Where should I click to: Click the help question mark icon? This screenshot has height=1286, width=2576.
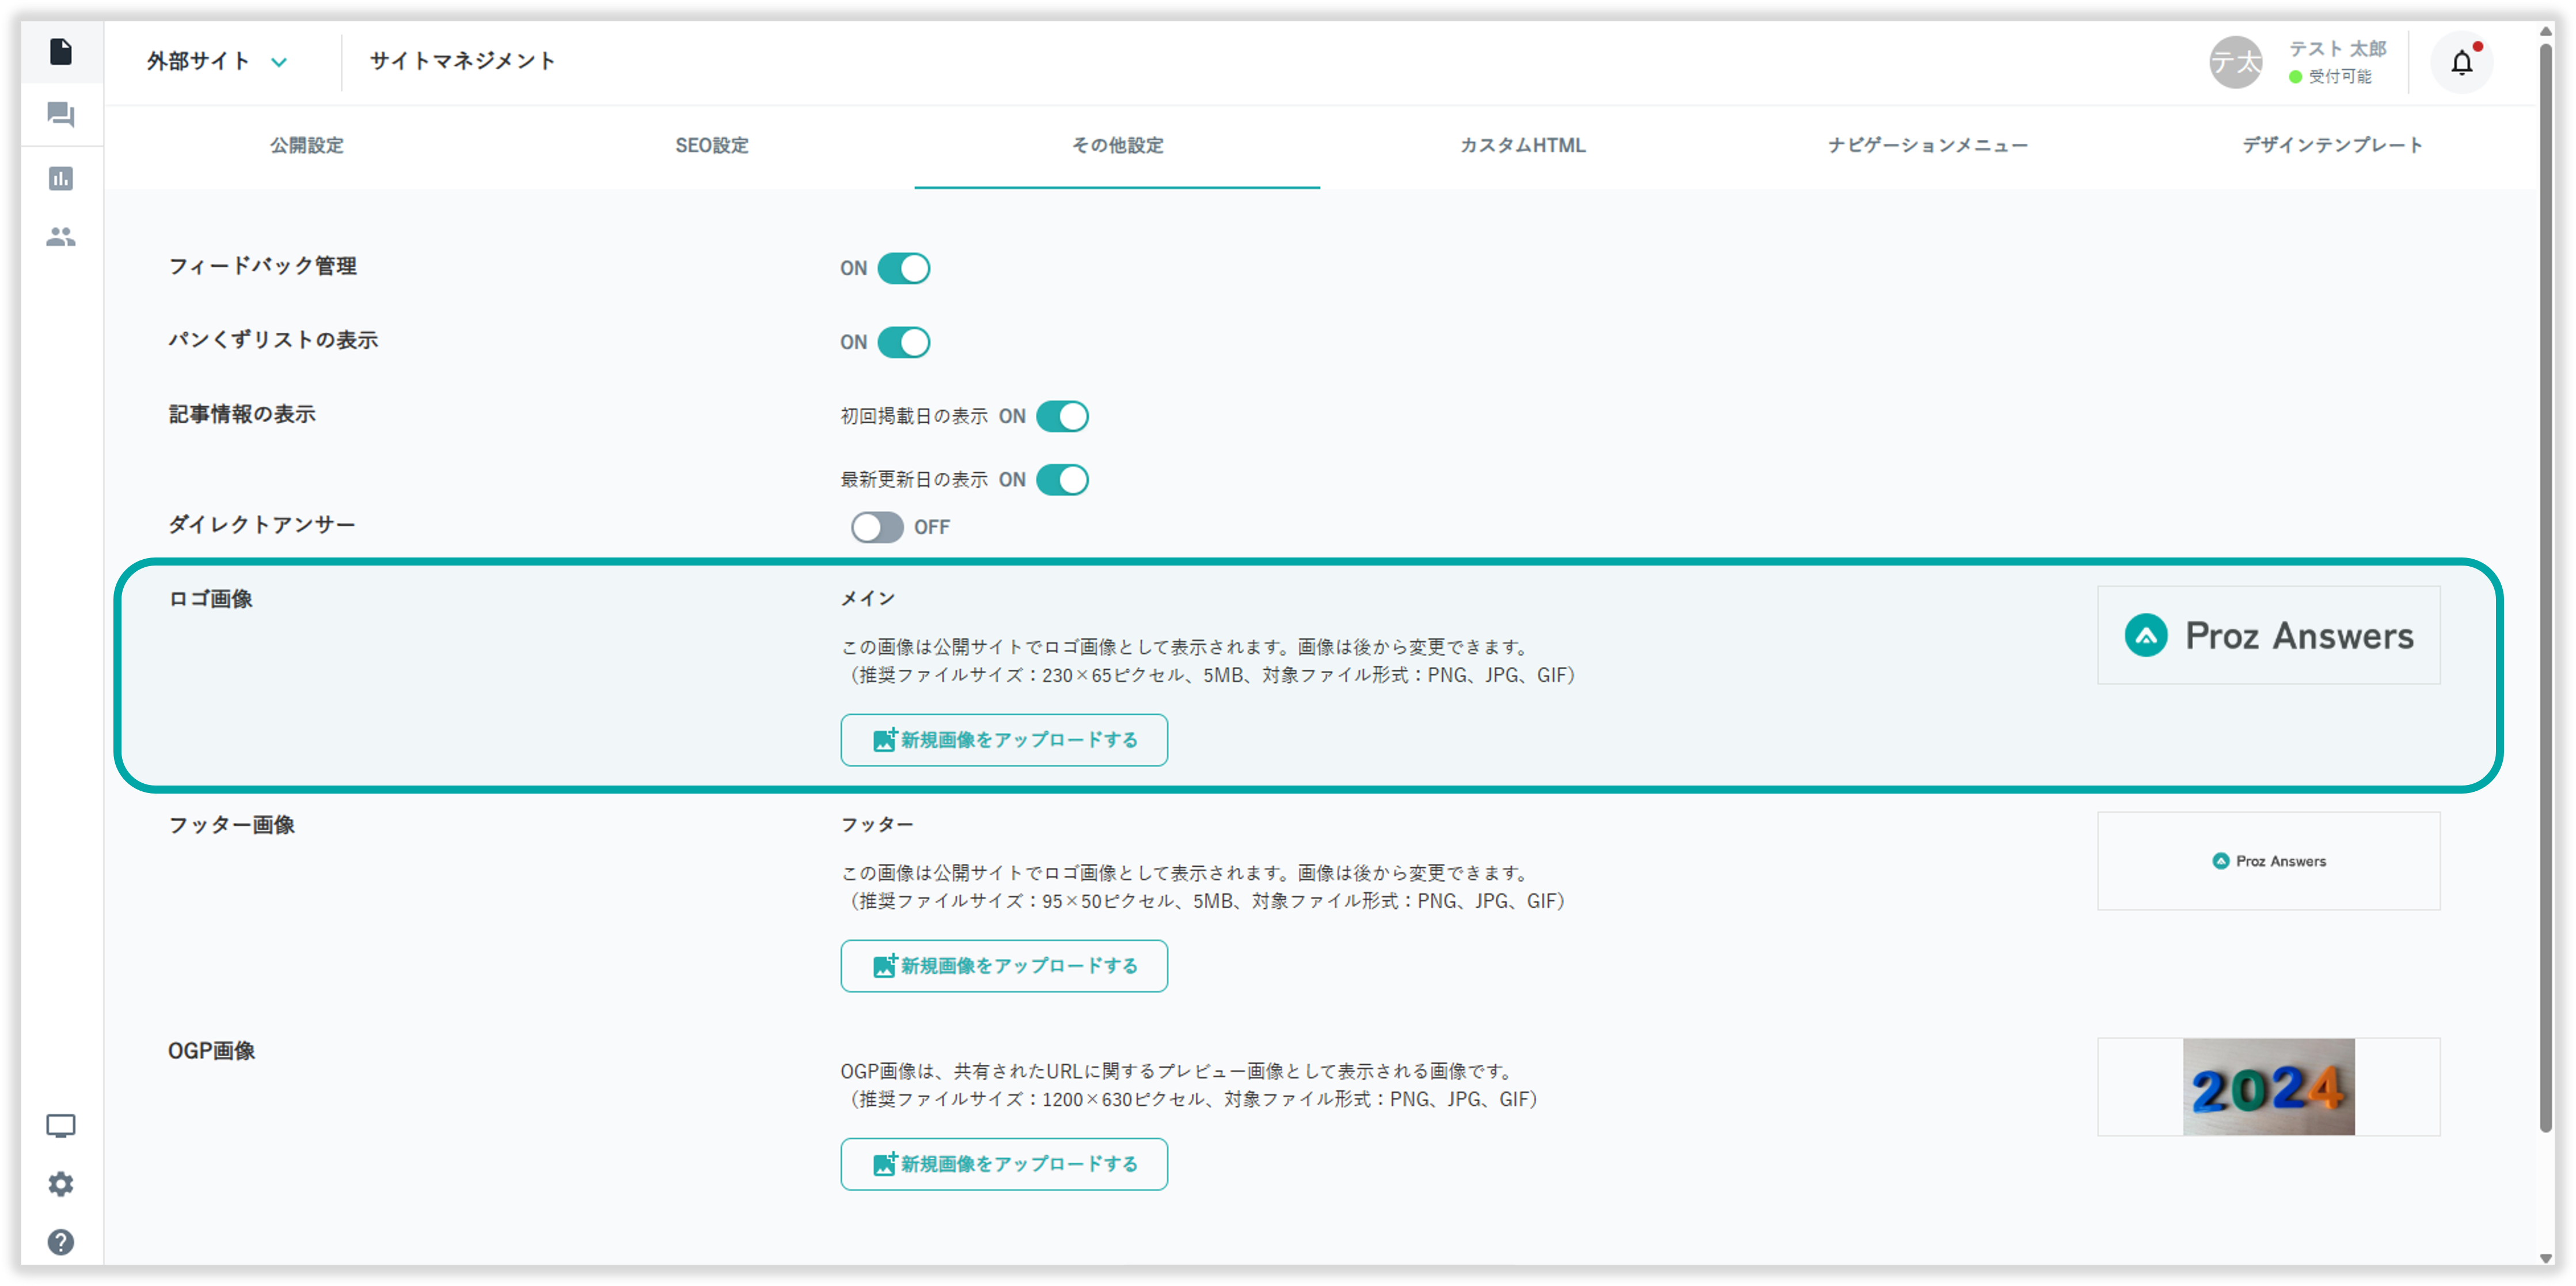tap(60, 1242)
